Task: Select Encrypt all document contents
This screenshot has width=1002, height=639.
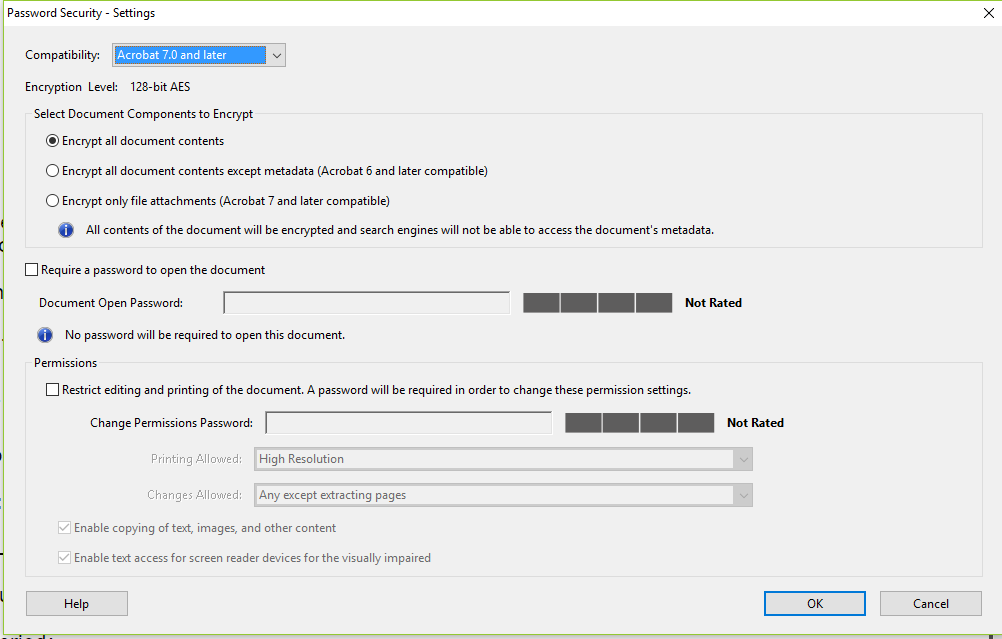Action: [x=53, y=141]
